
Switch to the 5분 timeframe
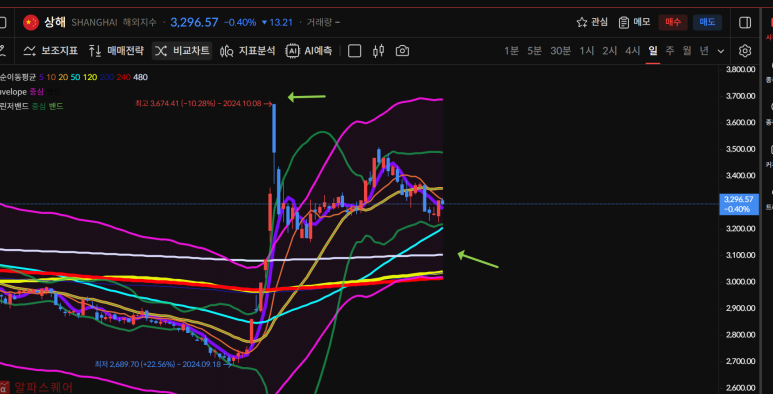tap(534, 51)
